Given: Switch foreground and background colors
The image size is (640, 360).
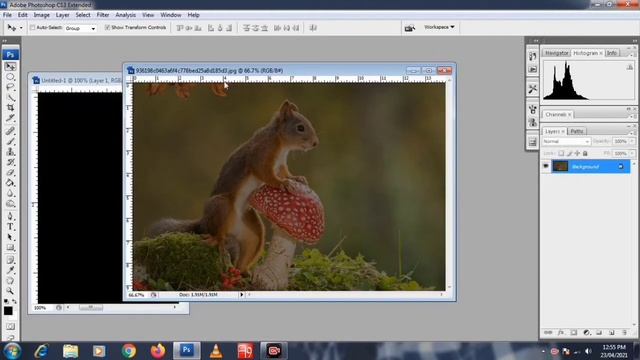Looking at the screenshot, I should [14, 302].
